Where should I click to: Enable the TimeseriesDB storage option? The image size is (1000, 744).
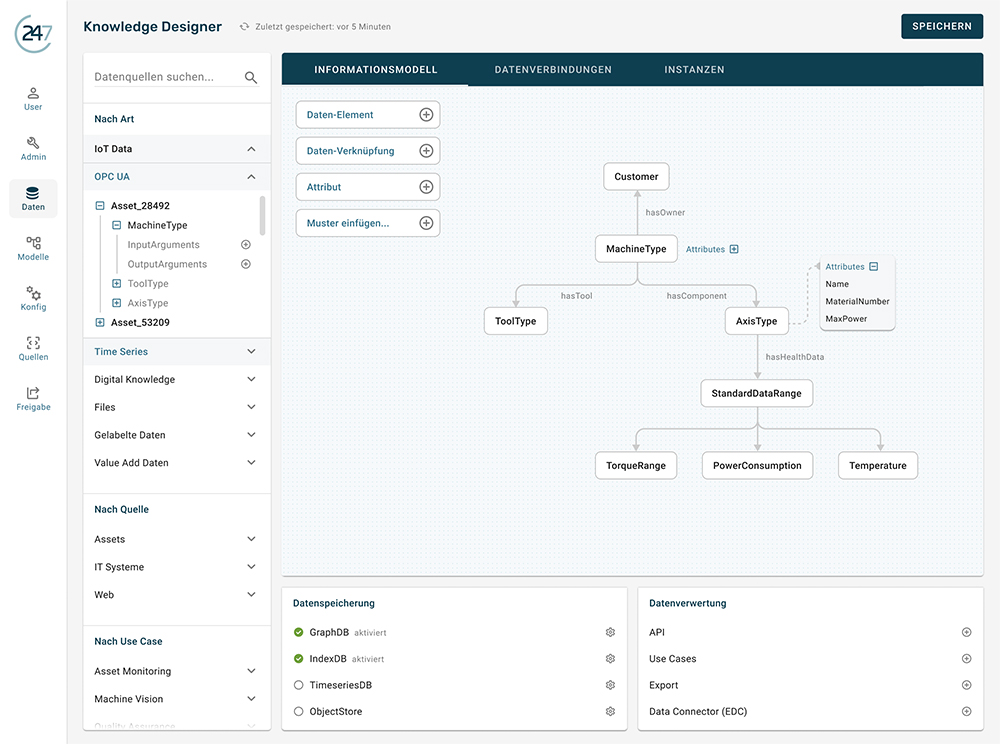coord(299,685)
